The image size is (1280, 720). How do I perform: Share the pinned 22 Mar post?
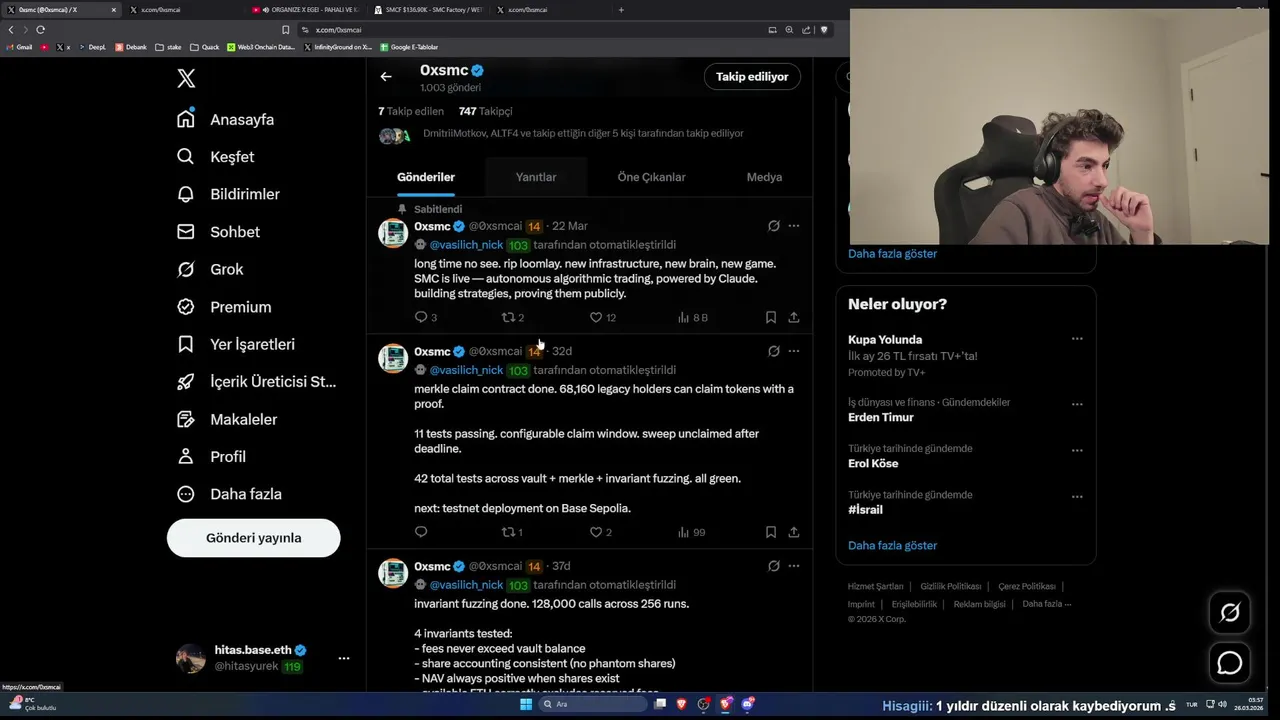coord(794,317)
